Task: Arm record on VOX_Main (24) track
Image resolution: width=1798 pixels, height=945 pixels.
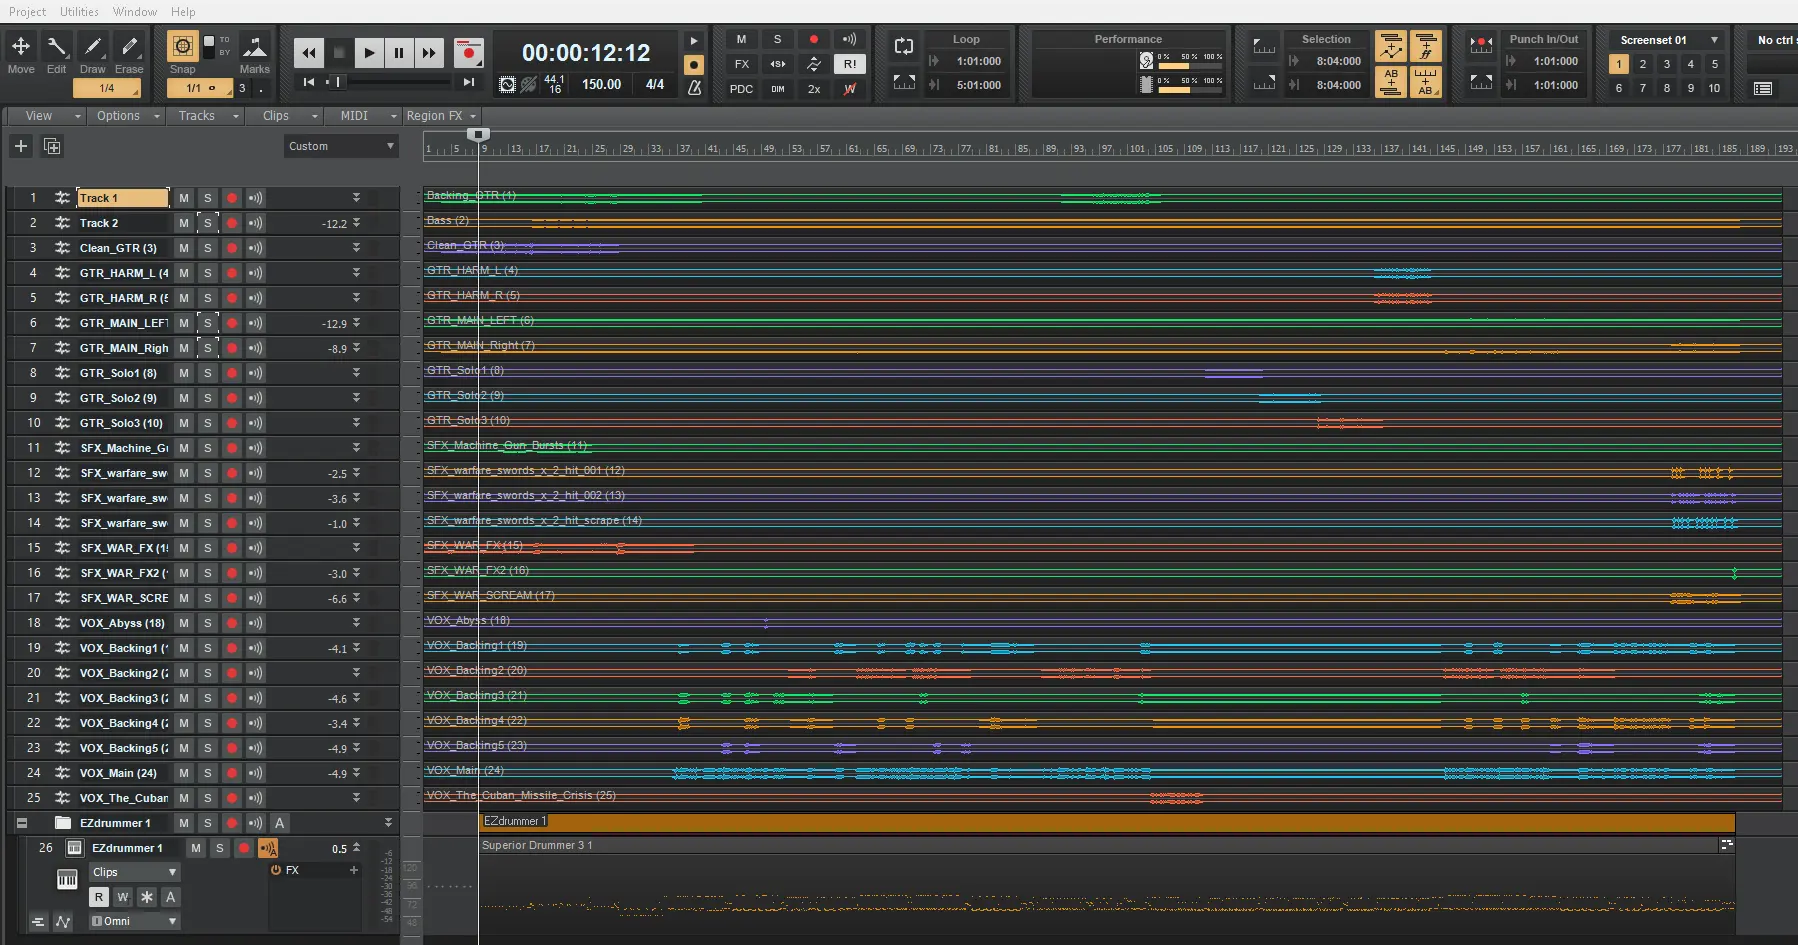Action: [x=232, y=773]
